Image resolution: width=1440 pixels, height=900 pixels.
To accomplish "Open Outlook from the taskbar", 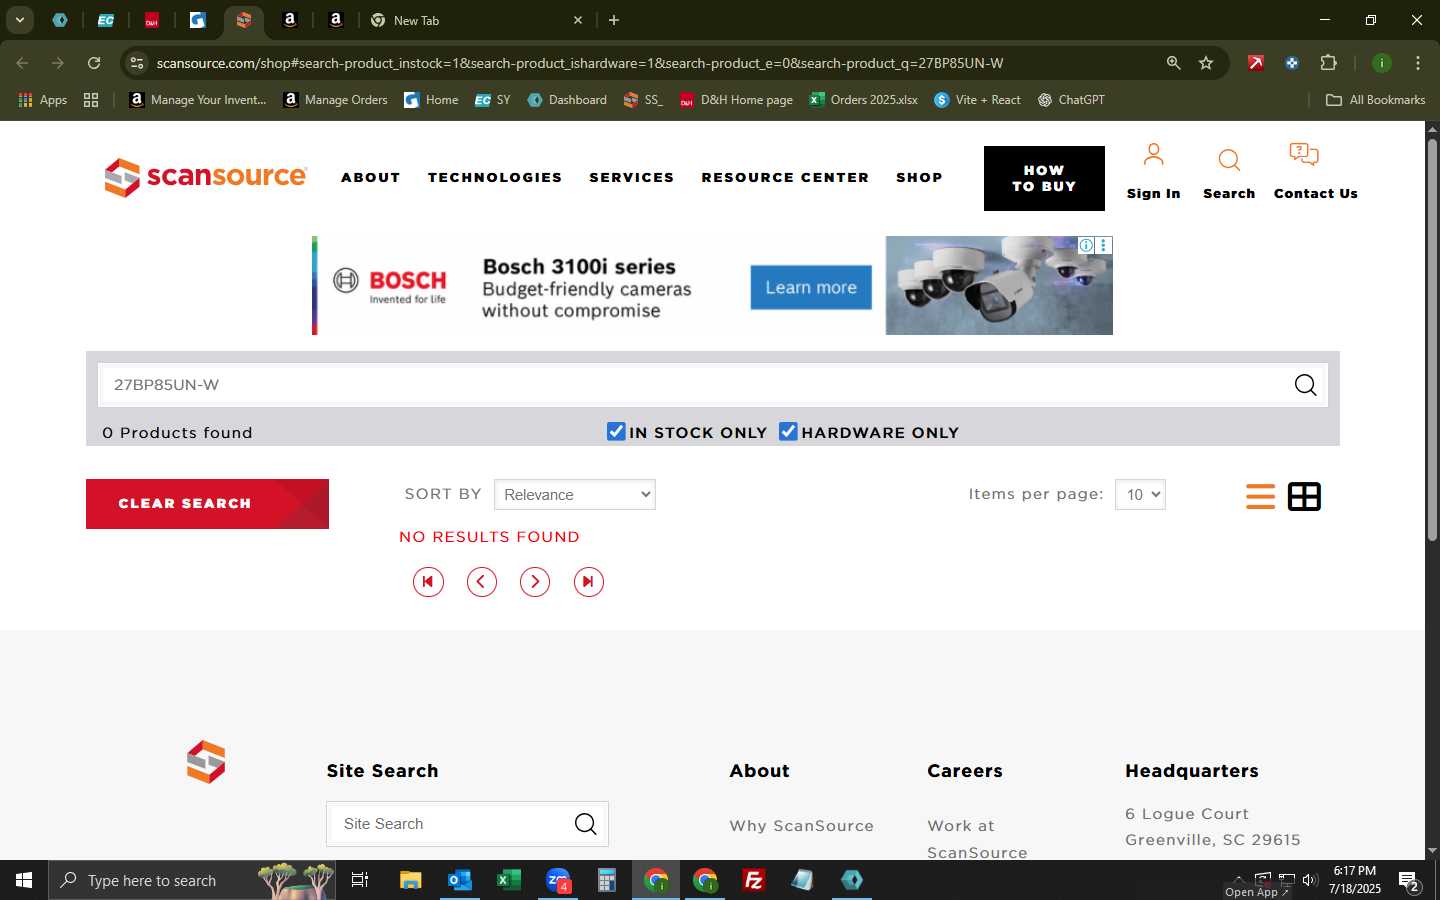I will click(x=459, y=880).
